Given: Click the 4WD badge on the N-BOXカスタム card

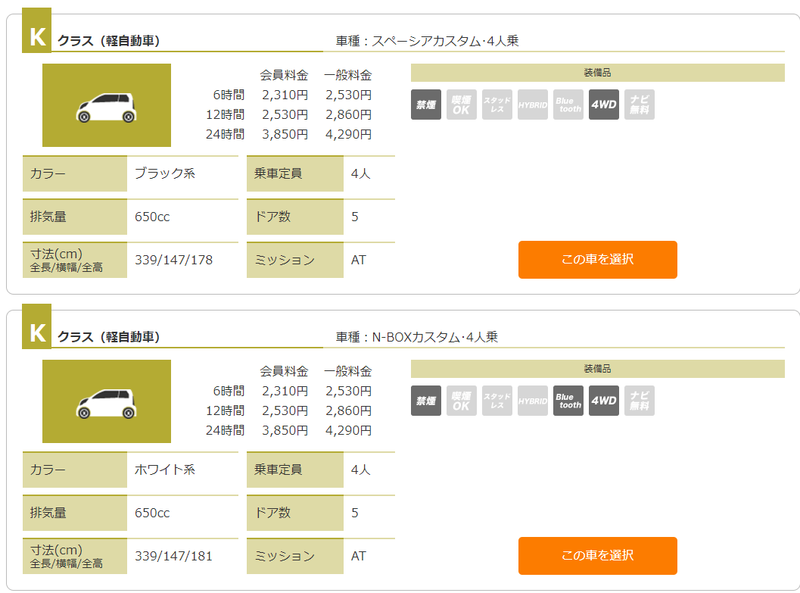Looking at the screenshot, I should (x=604, y=401).
